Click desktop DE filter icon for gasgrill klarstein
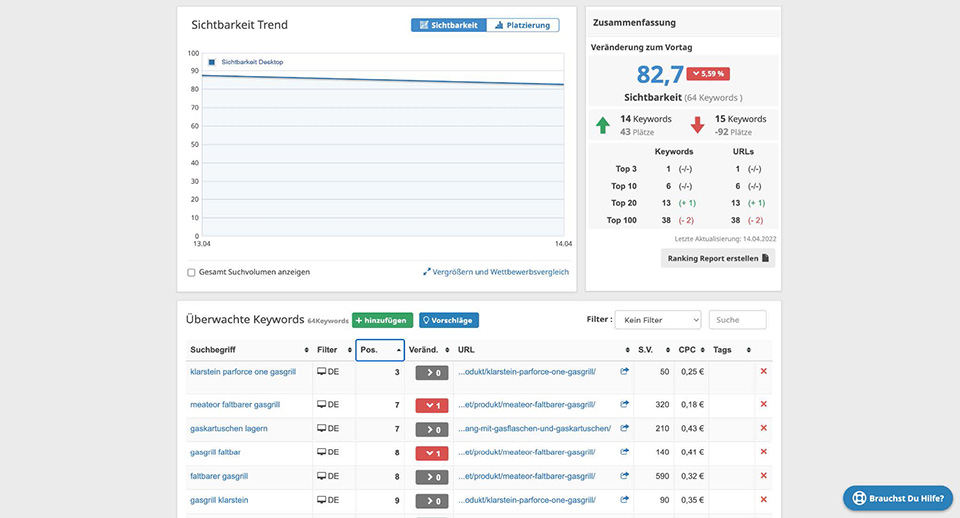960x518 pixels. coord(328,500)
